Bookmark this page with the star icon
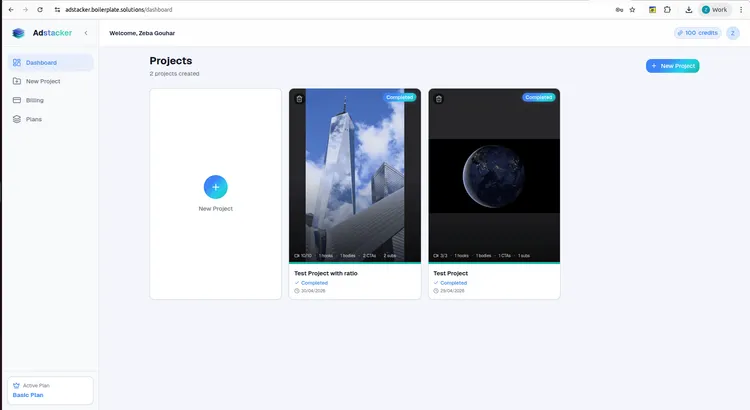This screenshot has height=410, width=750. 632,10
